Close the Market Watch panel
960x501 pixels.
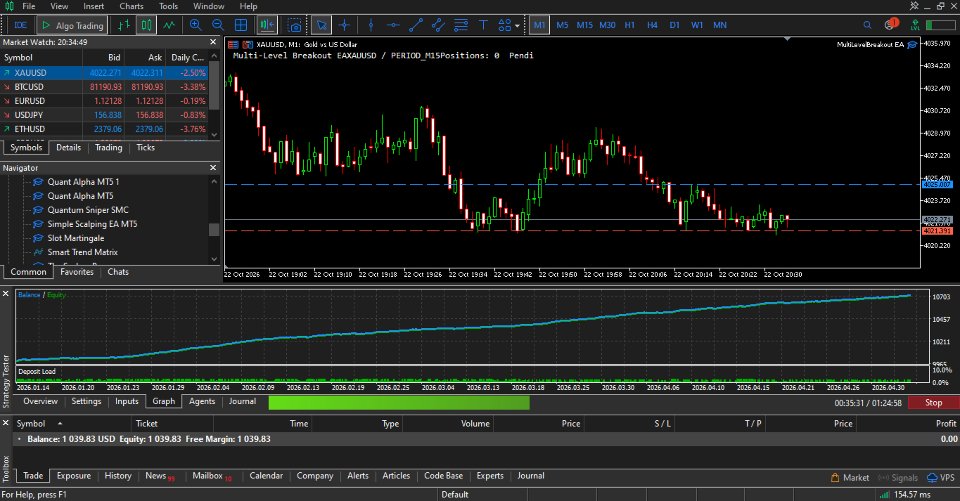pyautogui.click(x=213, y=42)
